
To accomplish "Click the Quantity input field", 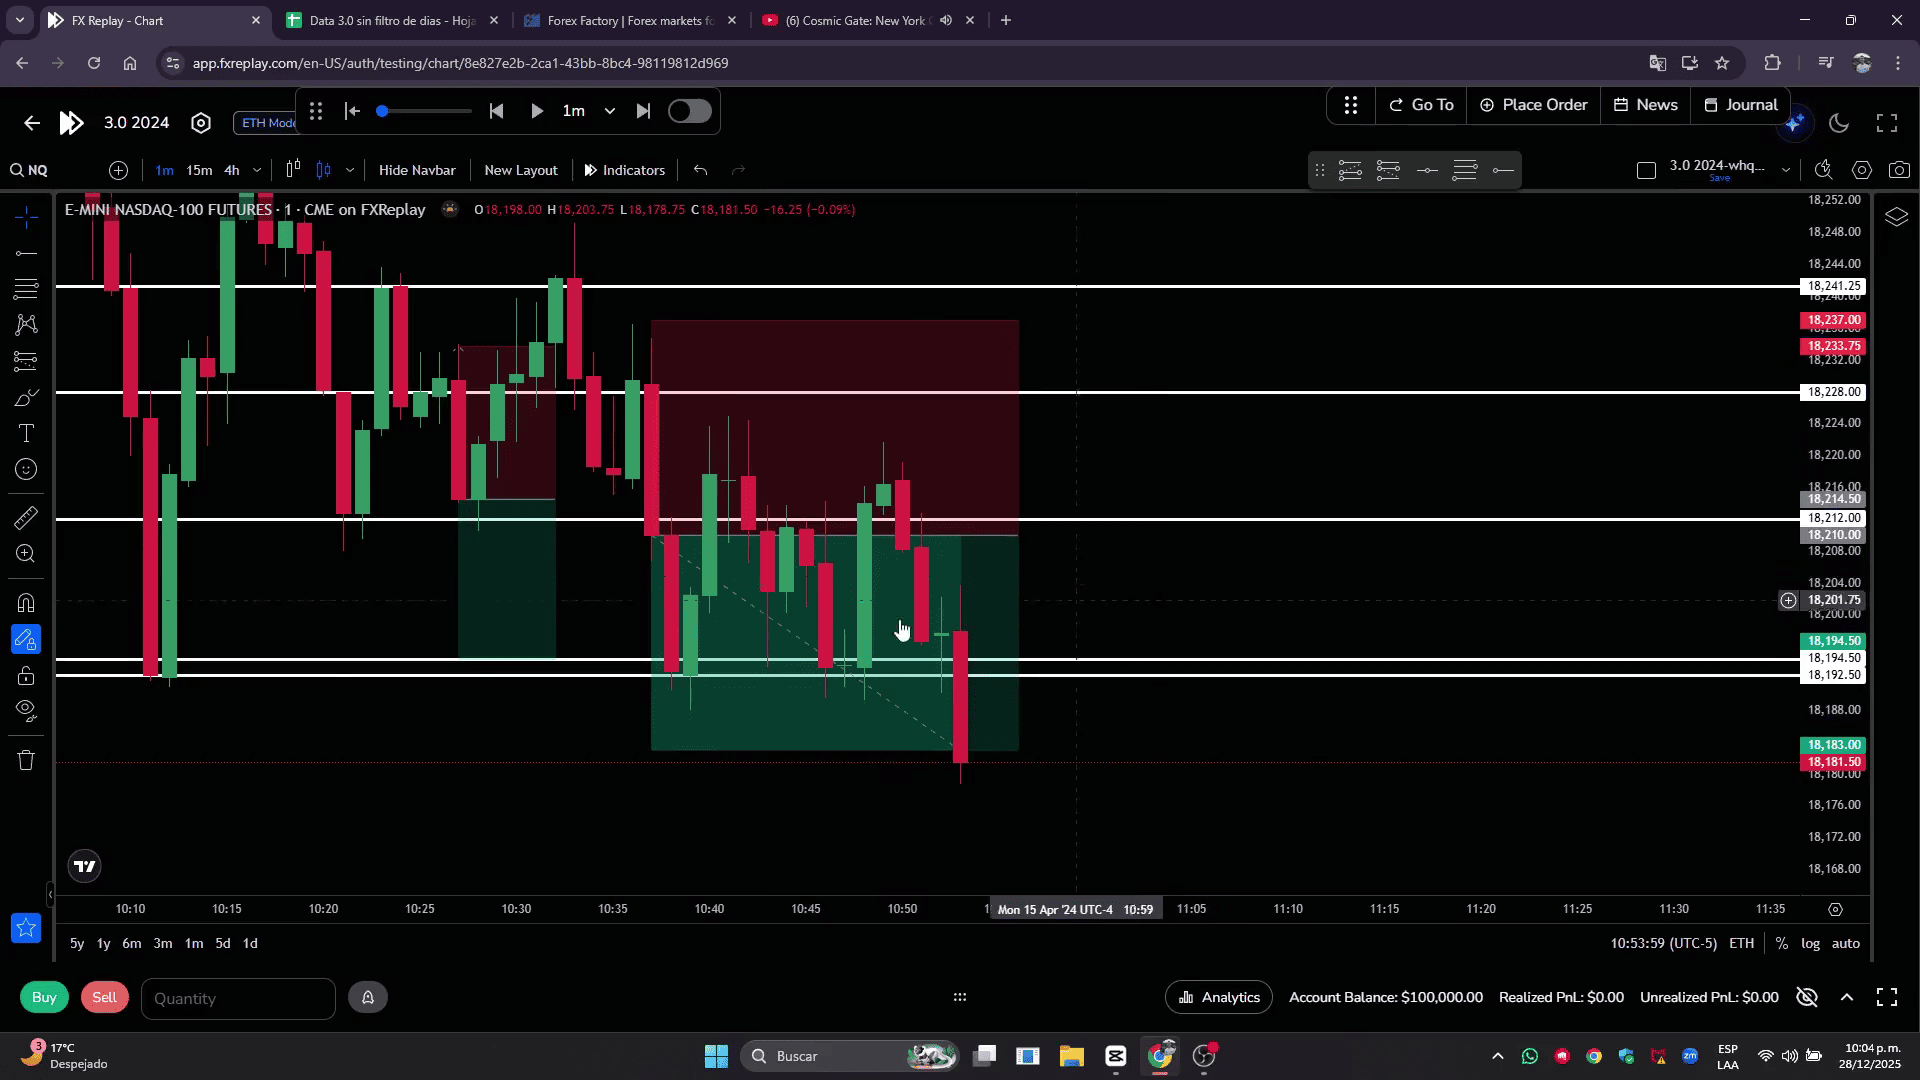I will (x=238, y=998).
